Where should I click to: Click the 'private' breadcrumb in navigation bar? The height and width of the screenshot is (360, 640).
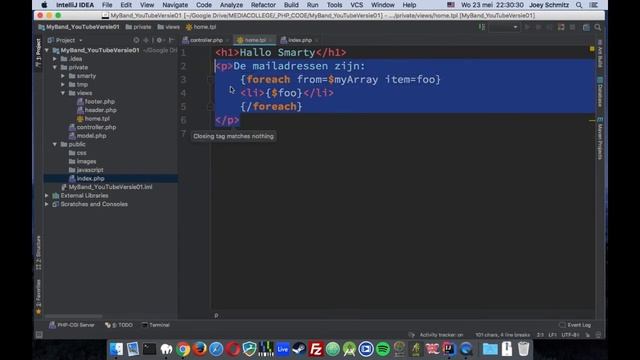[138, 27]
